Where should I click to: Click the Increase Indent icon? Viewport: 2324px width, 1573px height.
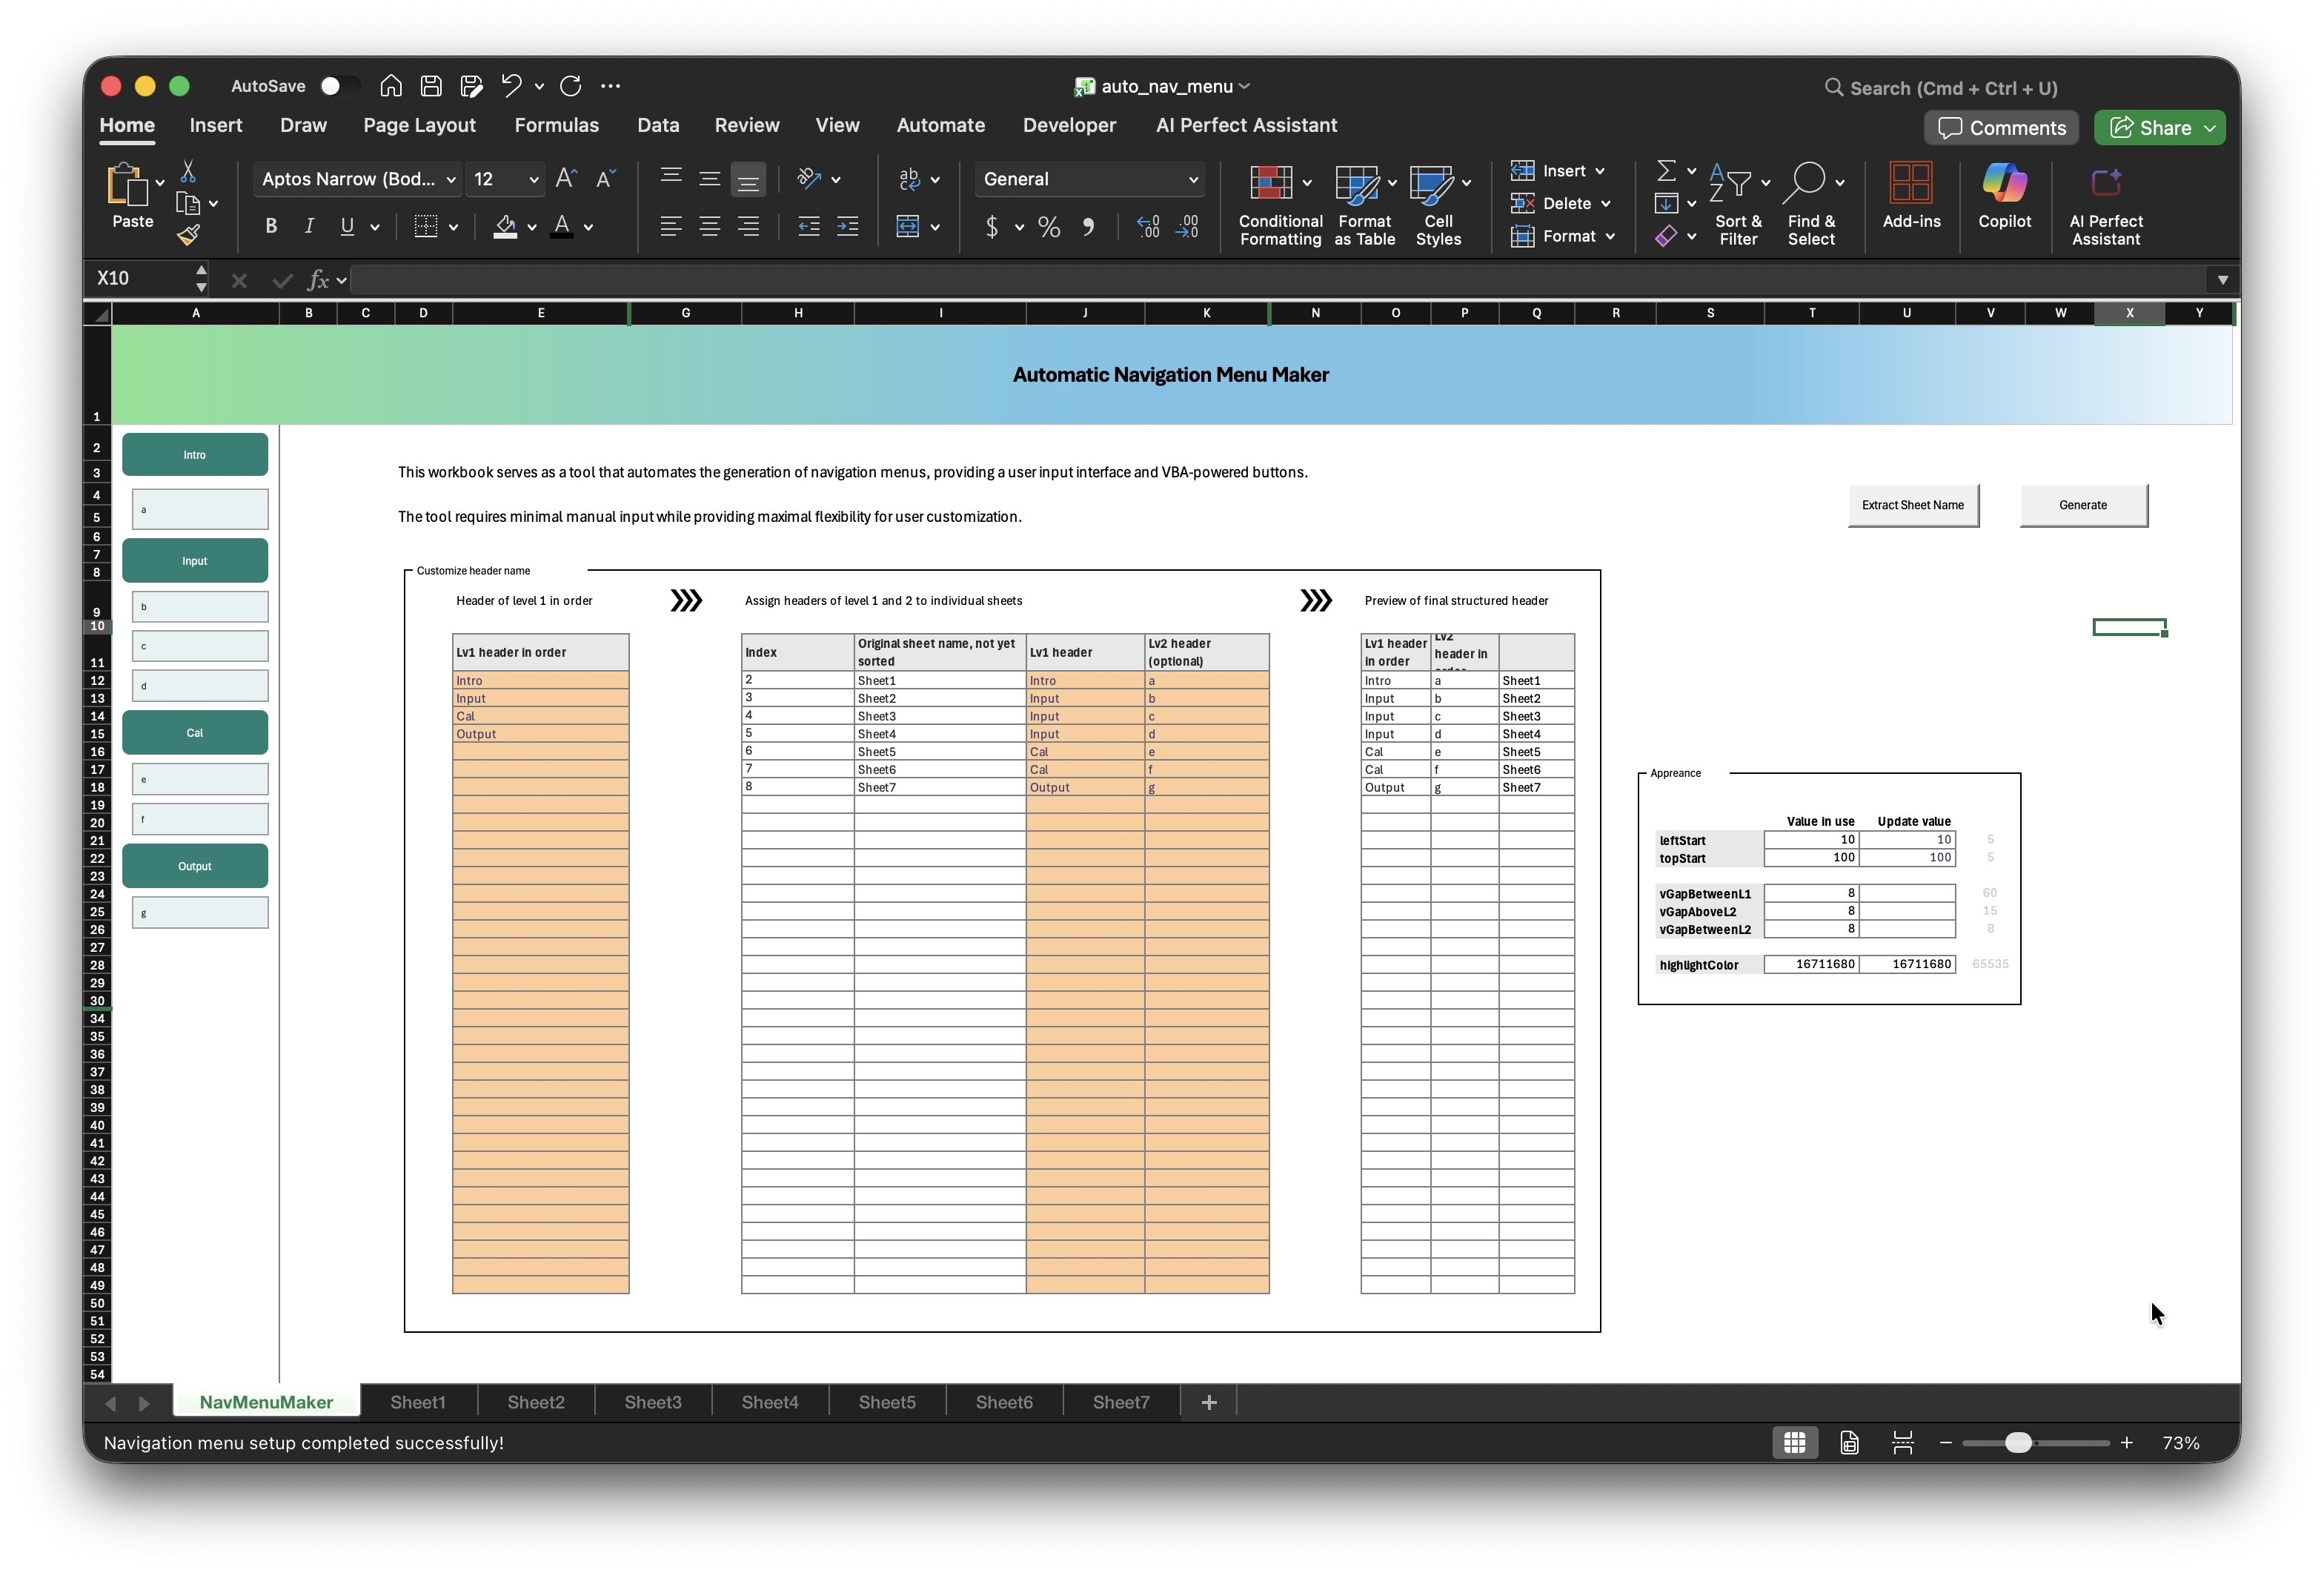[847, 227]
